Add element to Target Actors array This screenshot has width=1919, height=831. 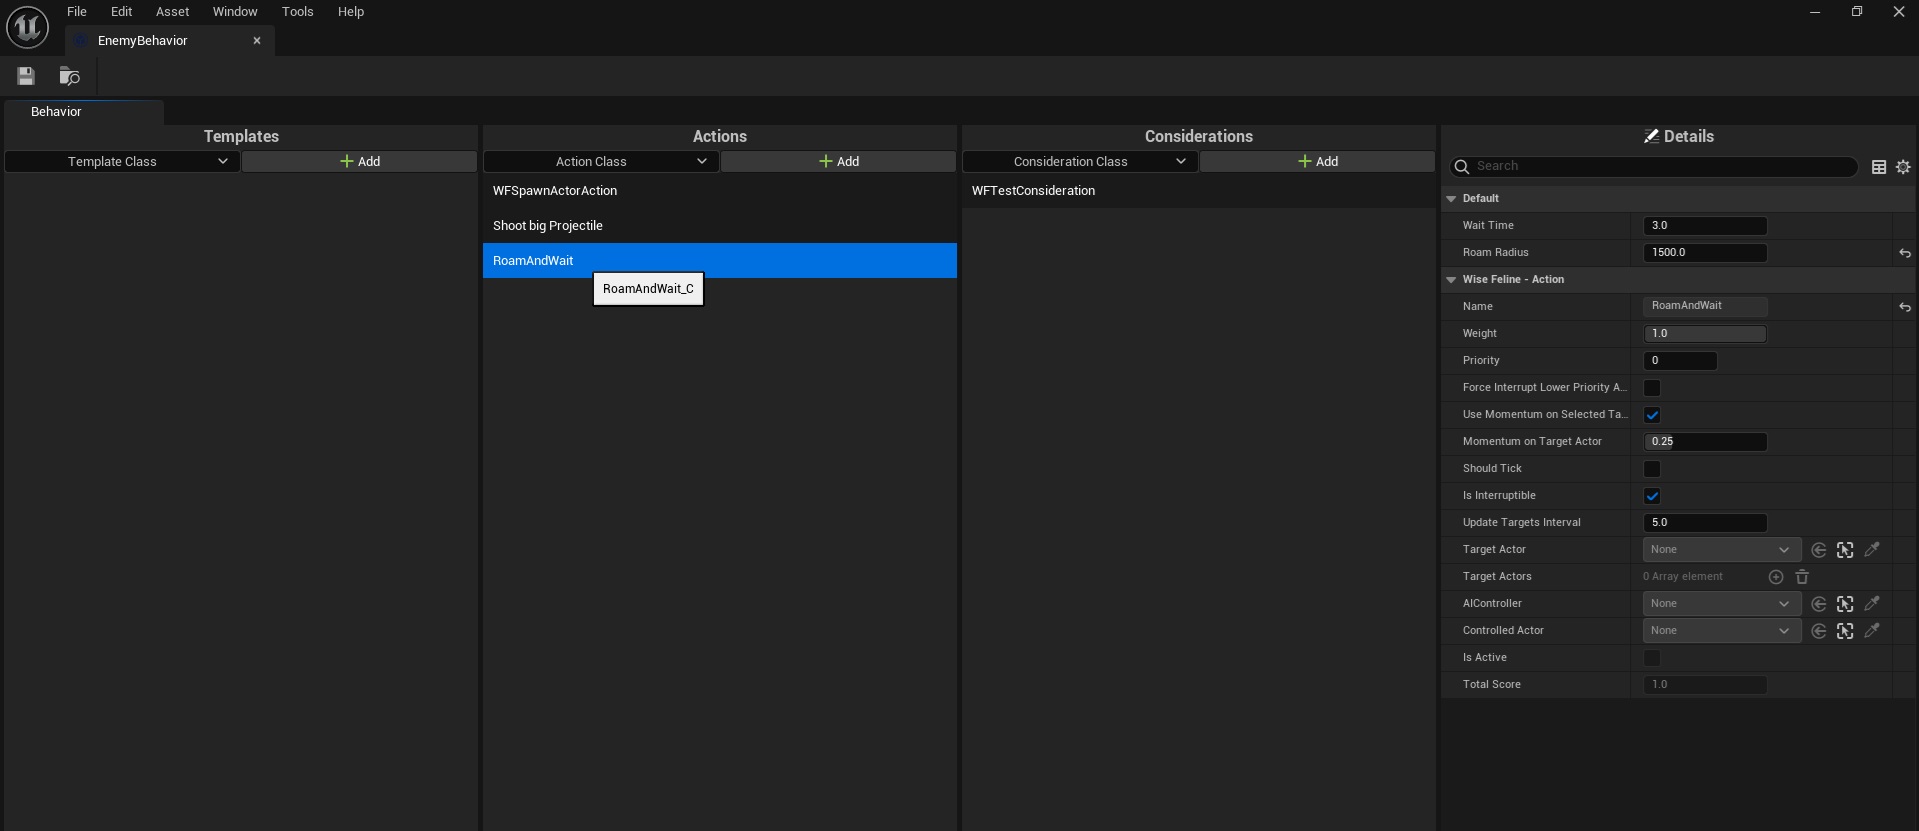[x=1776, y=577]
